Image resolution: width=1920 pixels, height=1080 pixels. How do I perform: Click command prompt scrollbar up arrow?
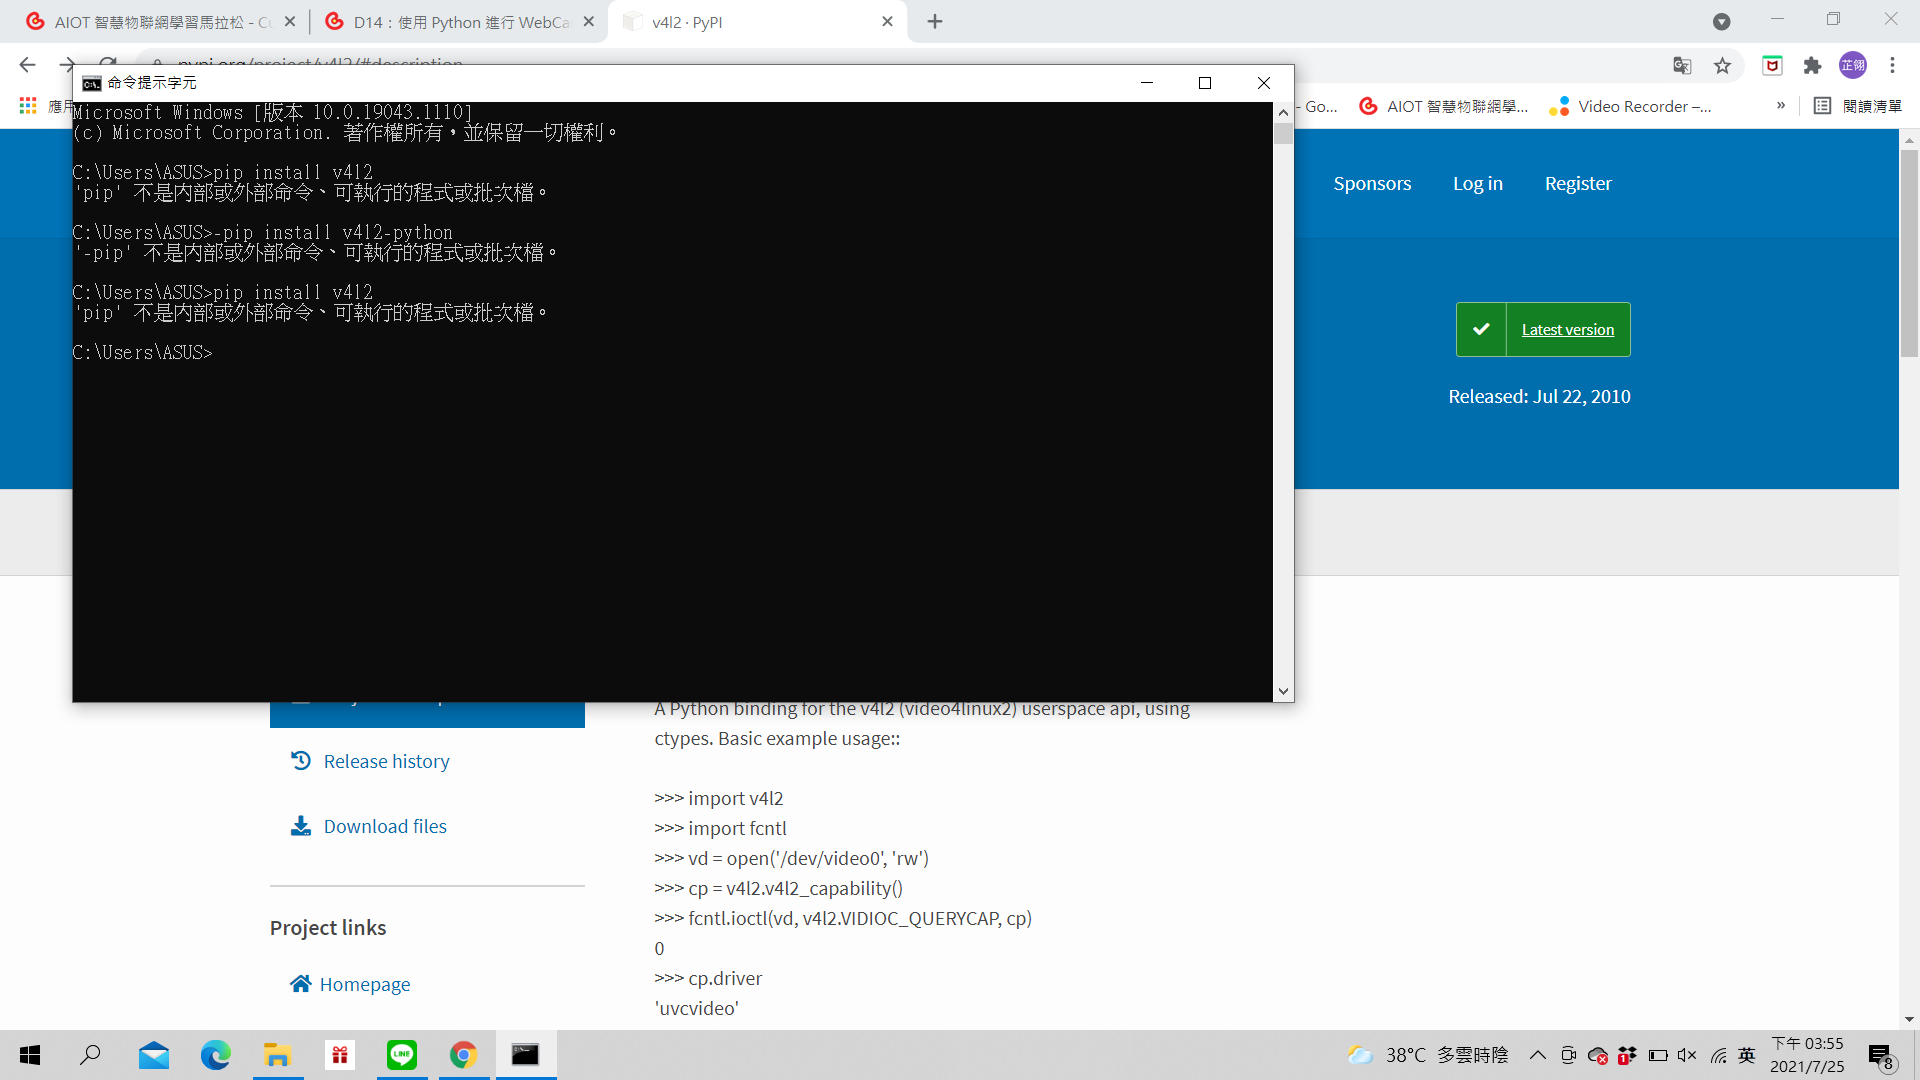click(x=1283, y=113)
